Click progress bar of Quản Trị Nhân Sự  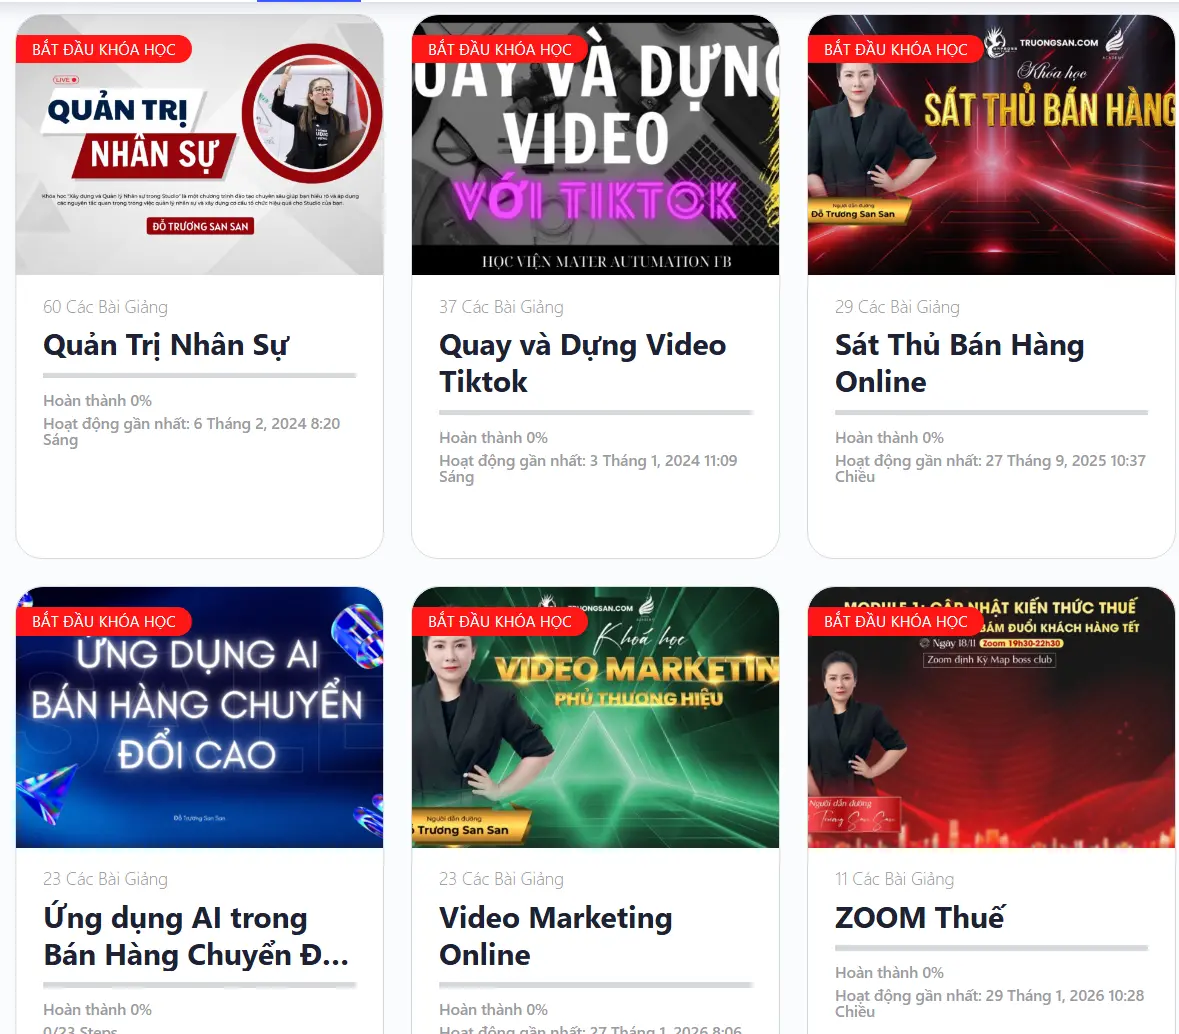pos(199,375)
